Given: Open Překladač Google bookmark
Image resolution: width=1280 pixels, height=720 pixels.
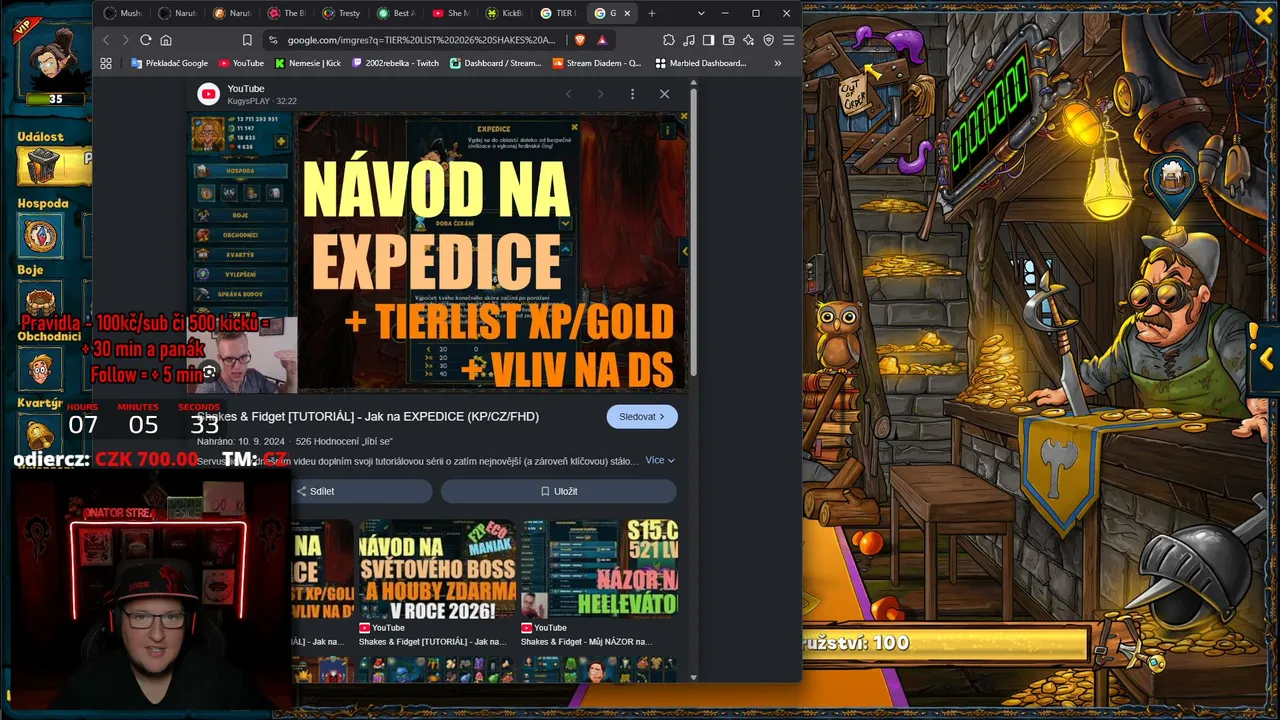Looking at the screenshot, I should coord(170,63).
